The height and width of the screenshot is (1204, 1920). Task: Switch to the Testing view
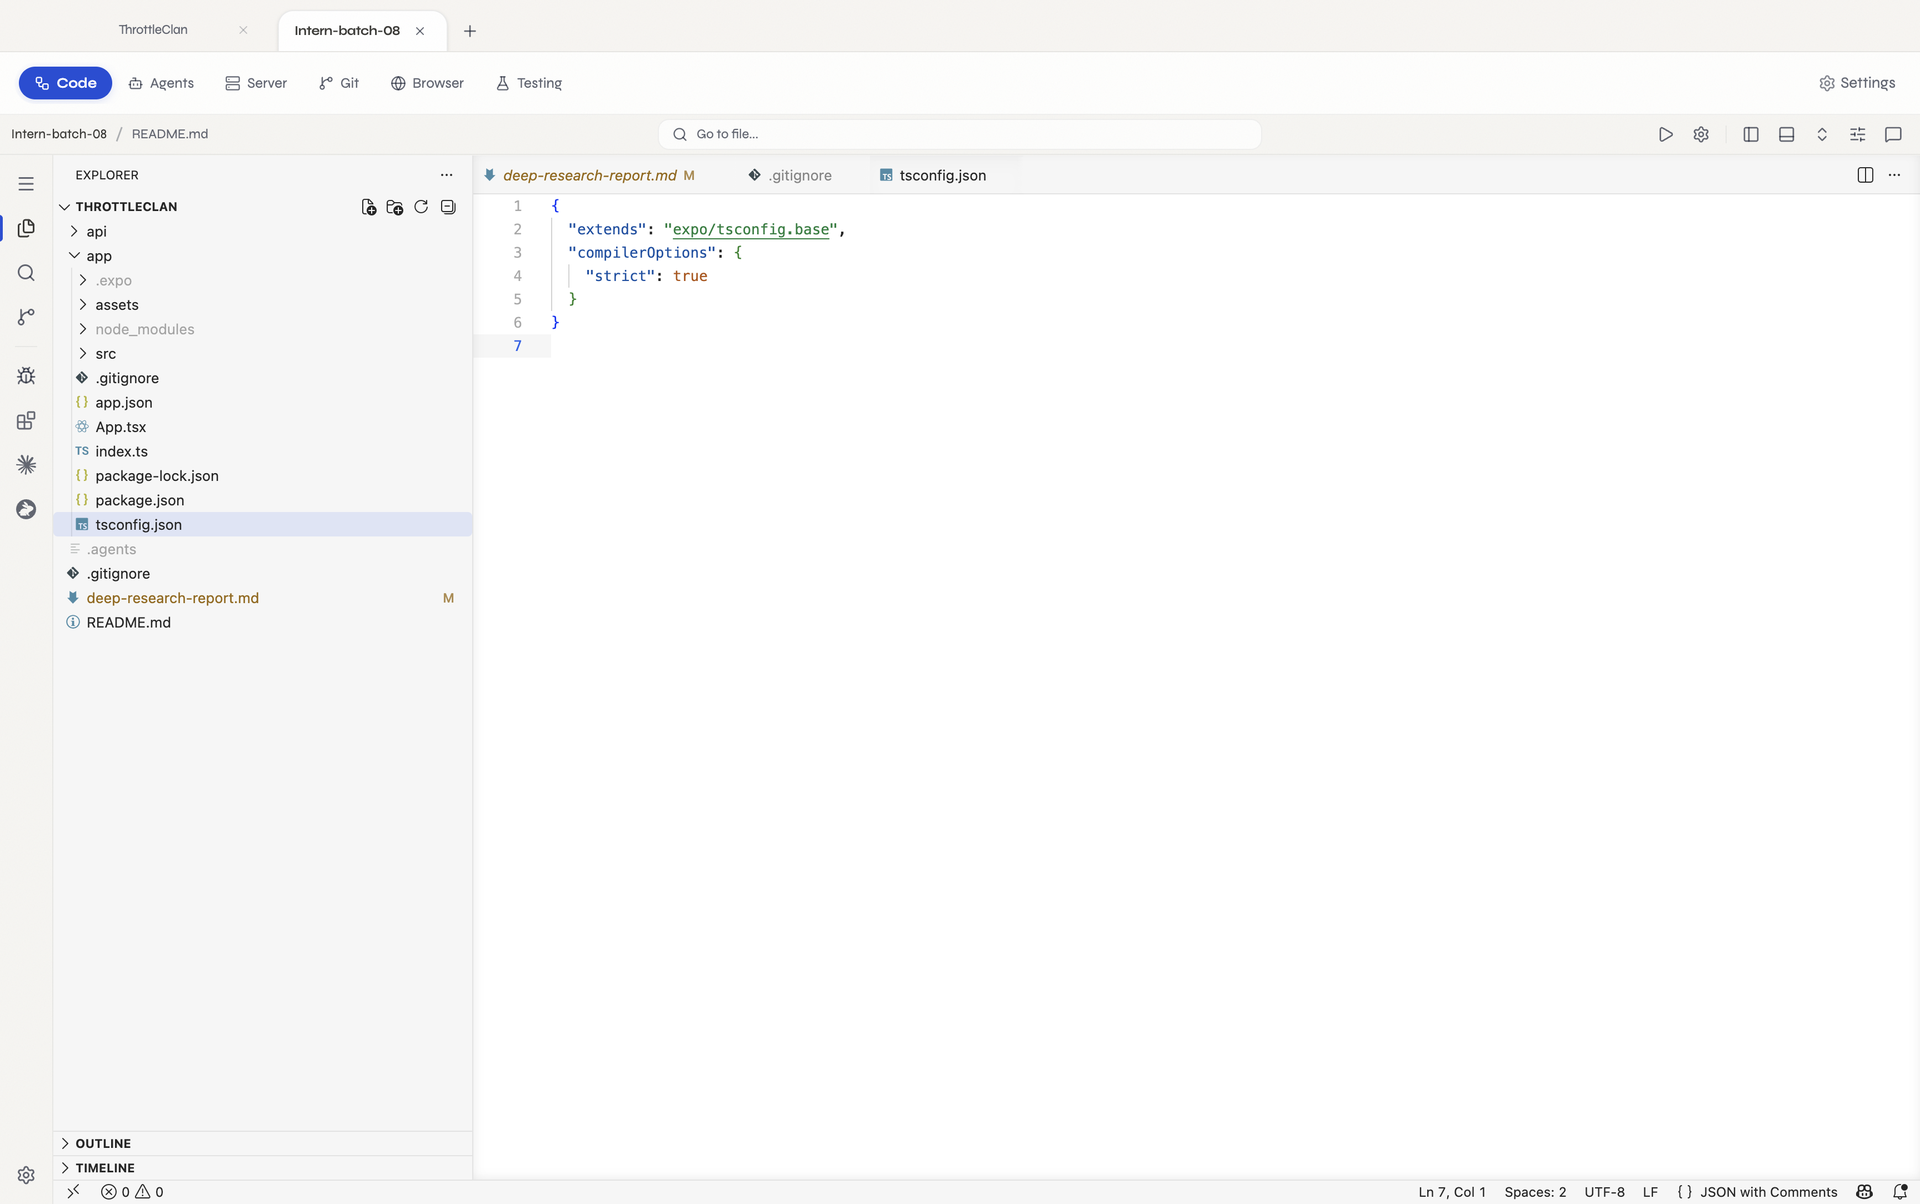(529, 83)
